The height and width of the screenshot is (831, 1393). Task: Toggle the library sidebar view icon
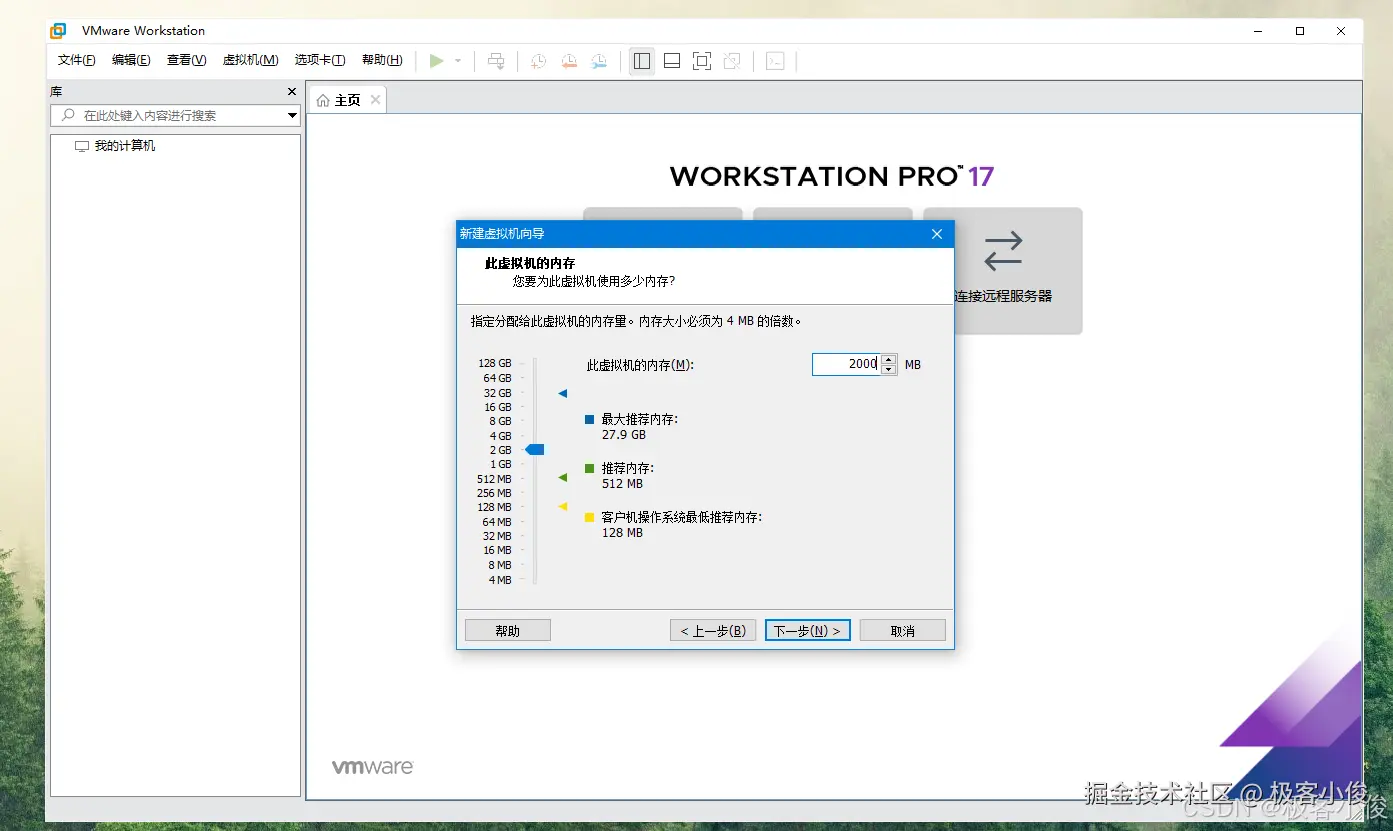pyautogui.click(x=642, y=61)
